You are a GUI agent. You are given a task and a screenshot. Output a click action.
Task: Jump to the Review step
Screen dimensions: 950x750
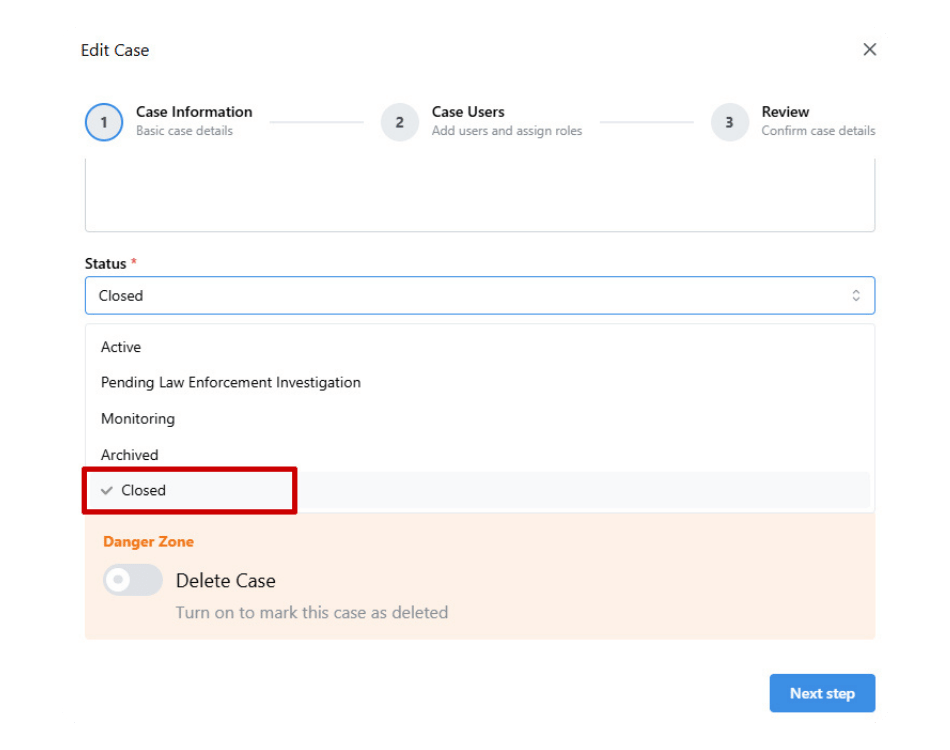(786, 112)
